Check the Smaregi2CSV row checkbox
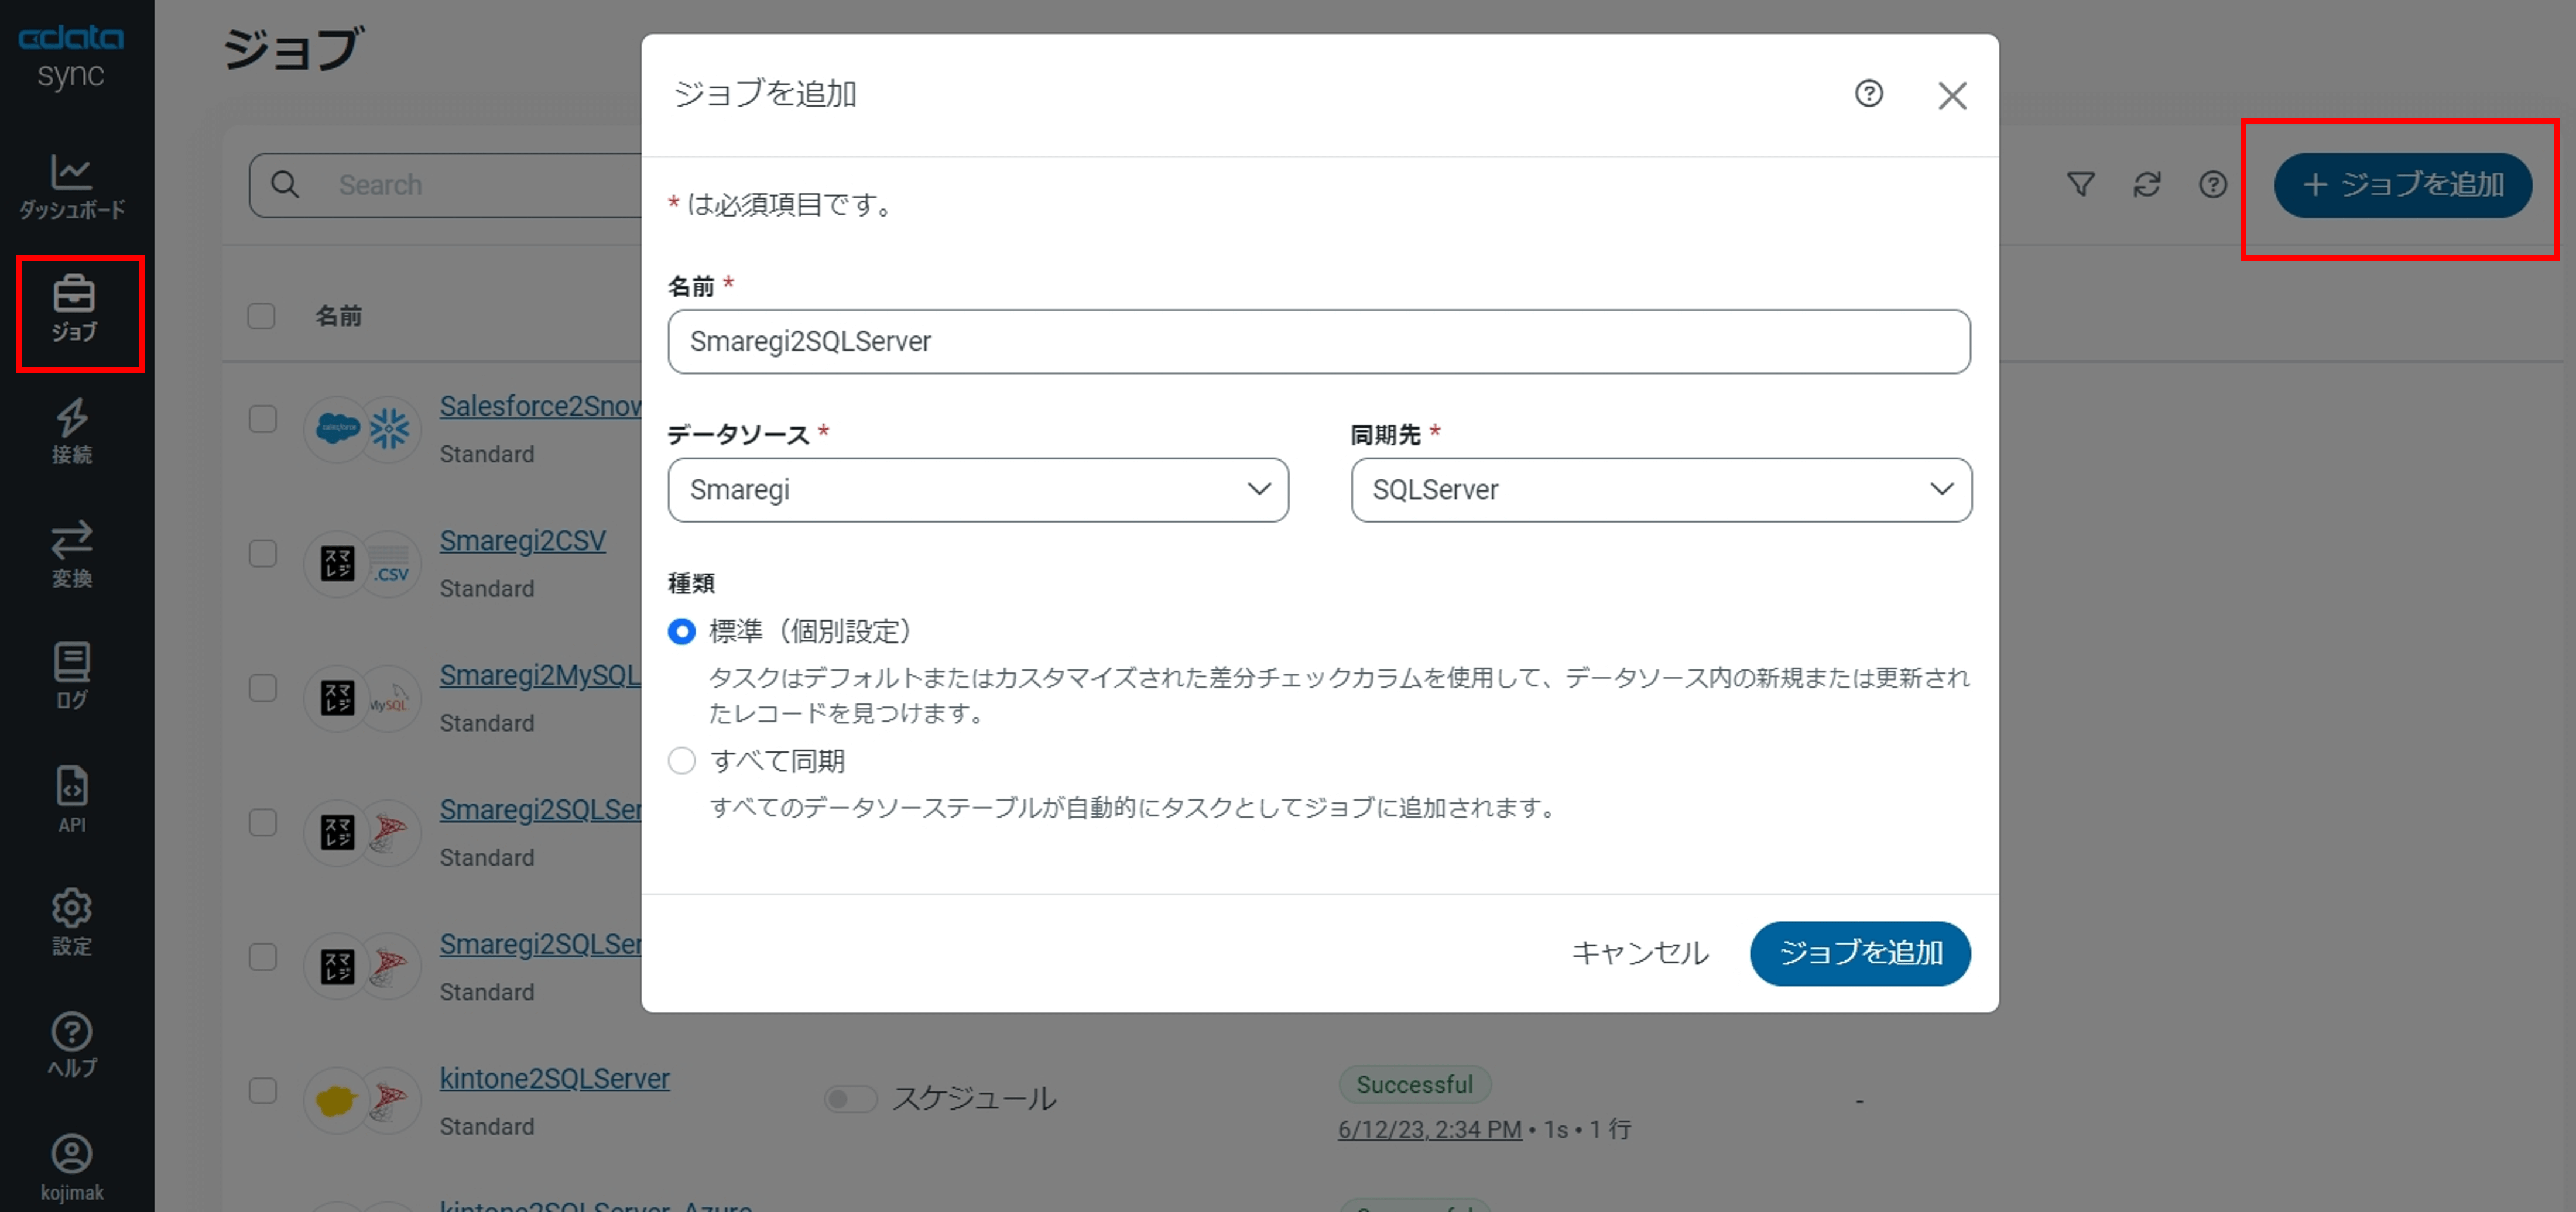The height and width of the screenshot is (1212, 2576). coord(262,554)
